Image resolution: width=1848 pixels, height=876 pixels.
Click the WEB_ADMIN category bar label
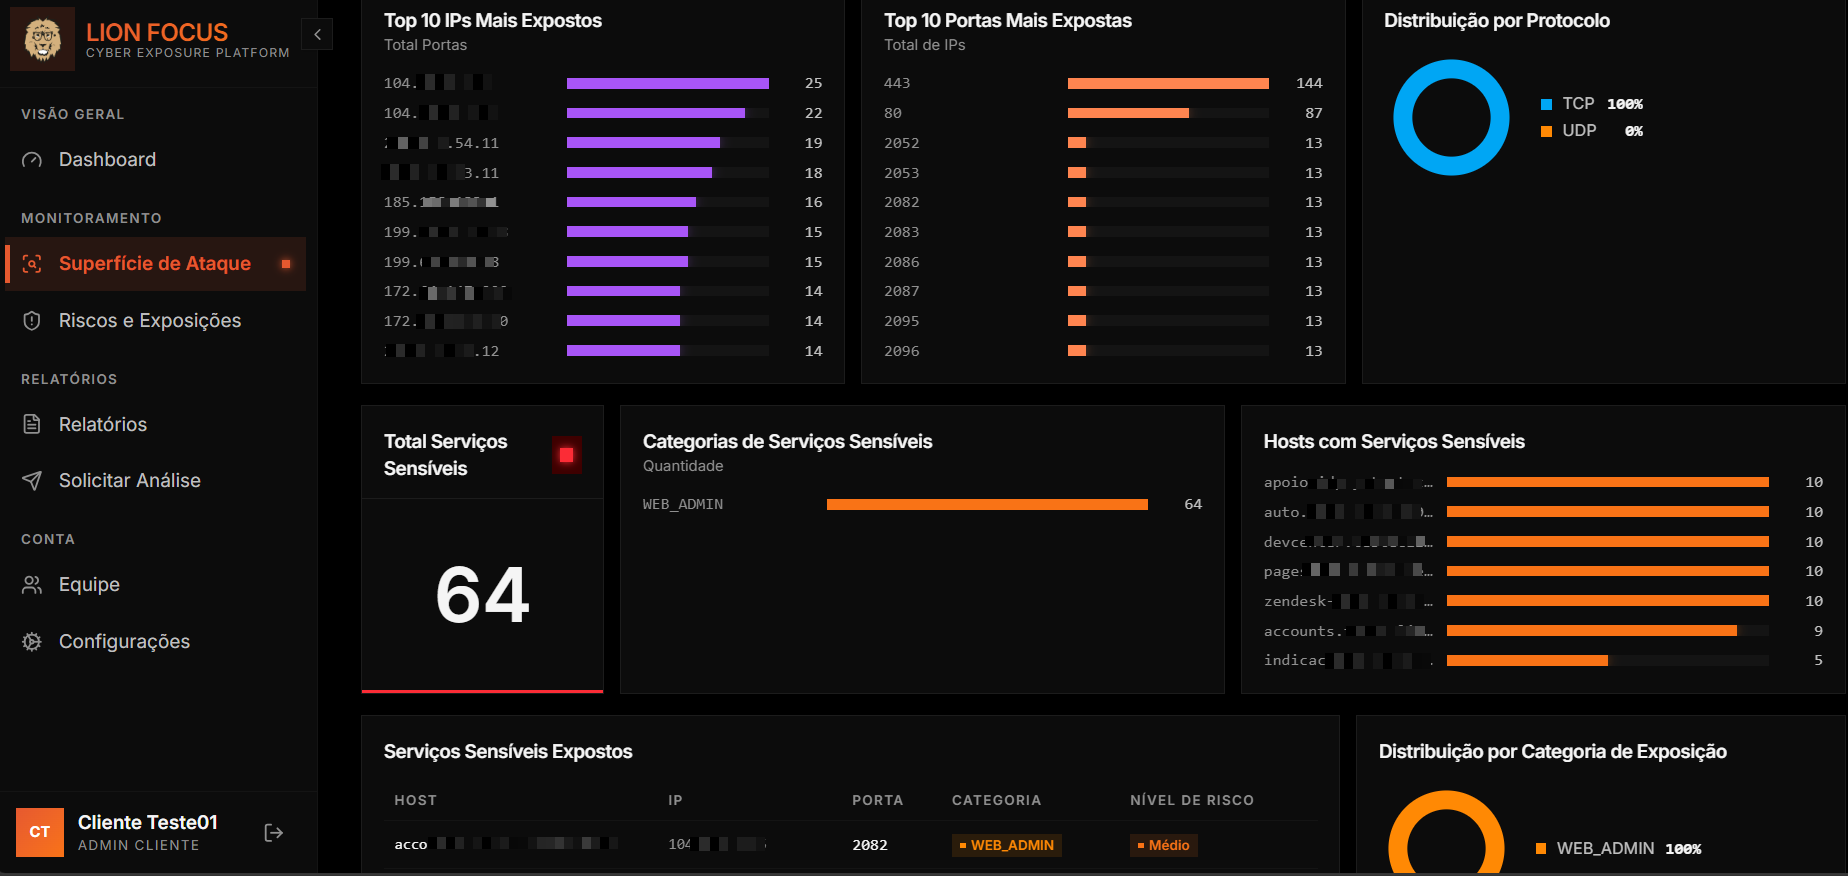point(683,504)
